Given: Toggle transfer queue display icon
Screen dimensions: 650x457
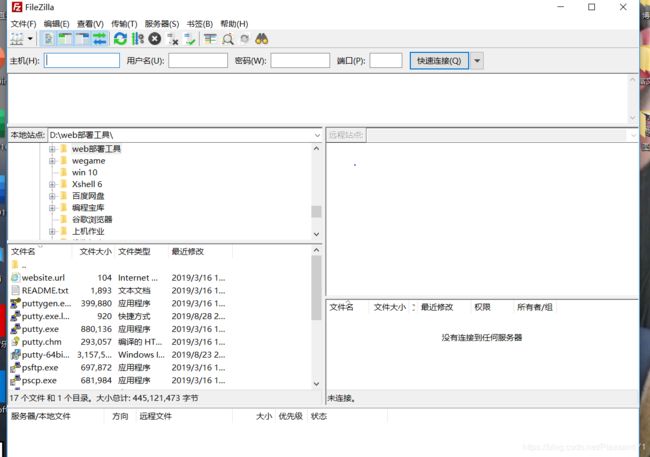Looking at the screenshot, I should coord(99,39).
